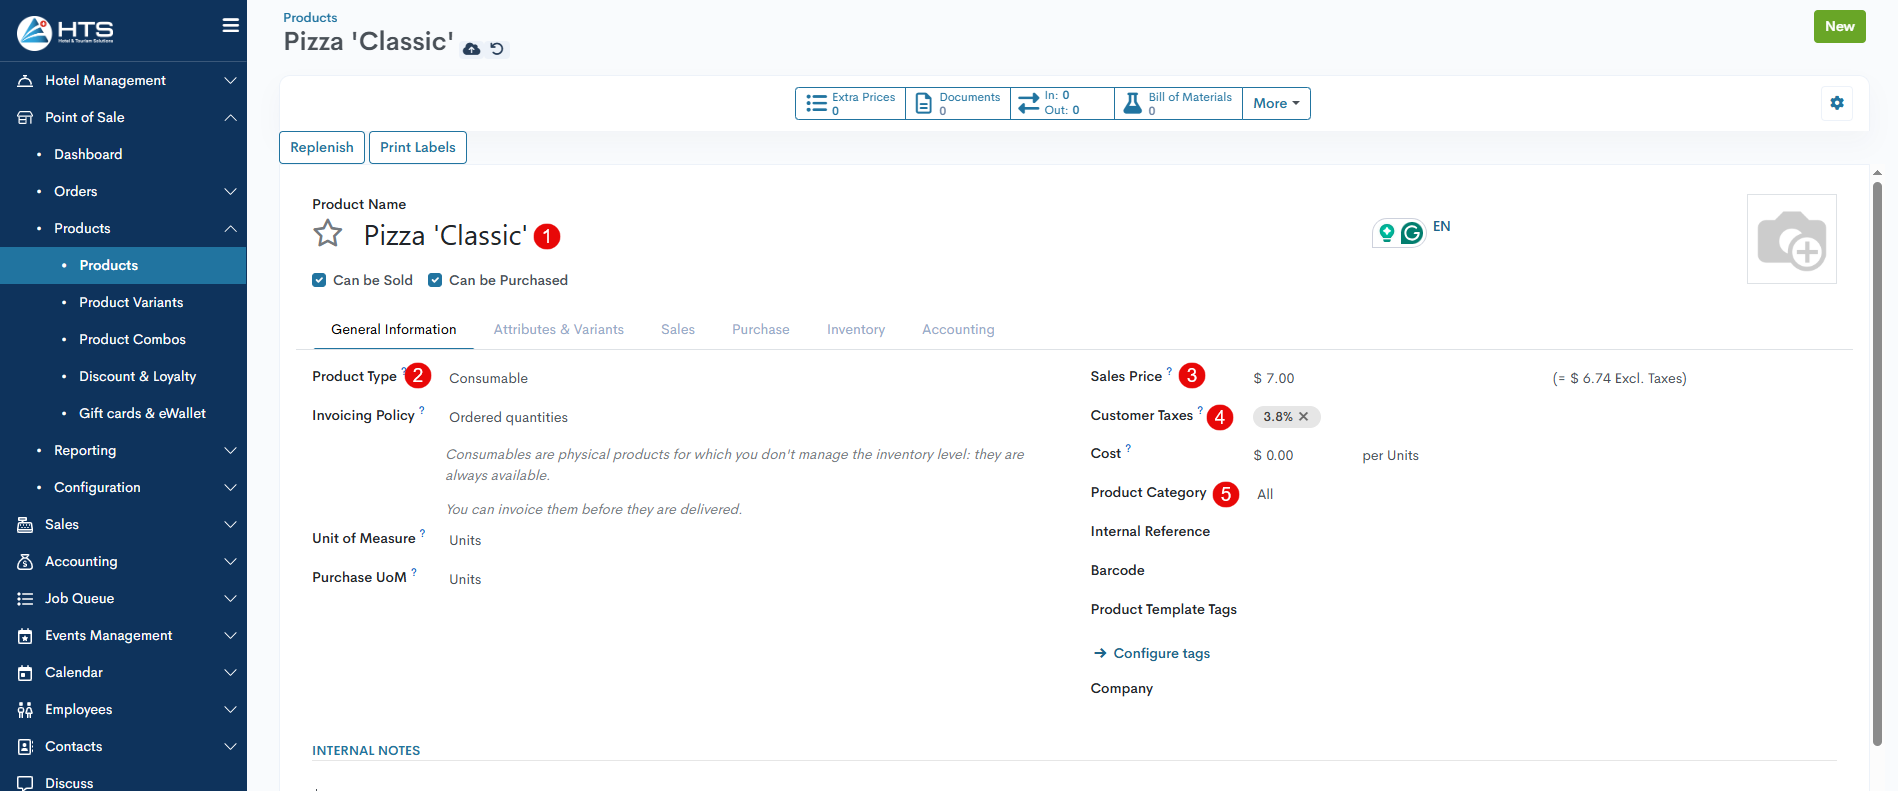Click the product image upload placeholder

pos(1790,239)
